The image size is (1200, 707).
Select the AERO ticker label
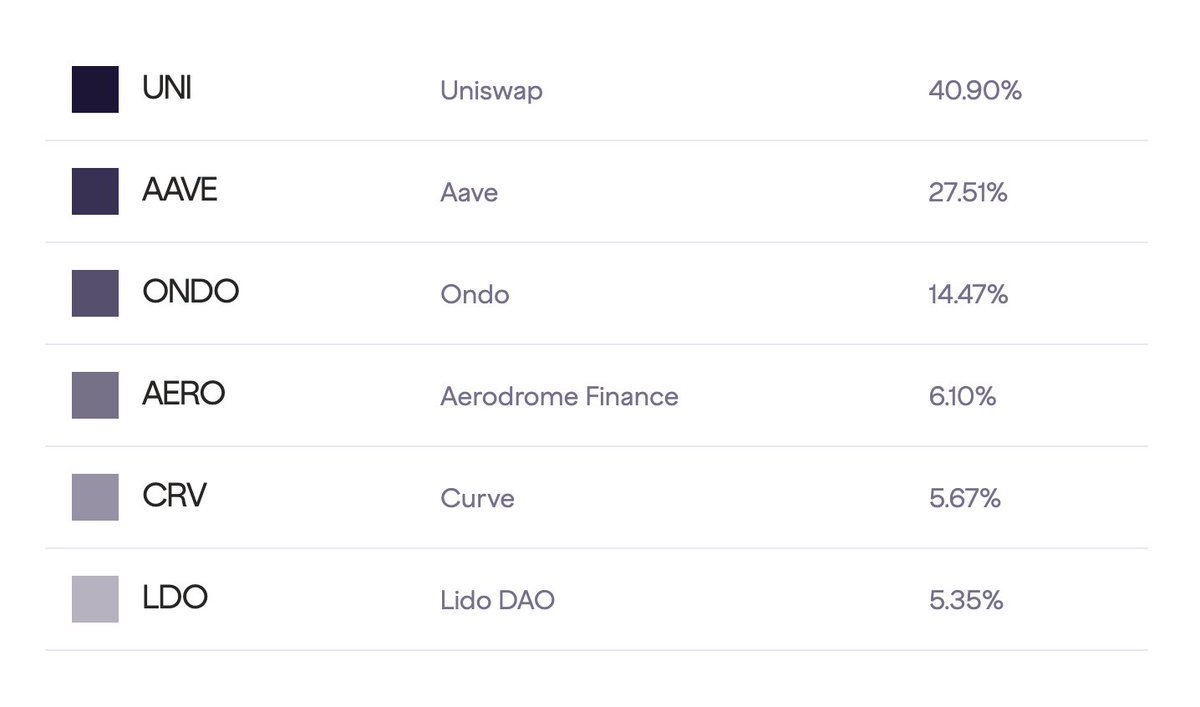click(184, 395)
